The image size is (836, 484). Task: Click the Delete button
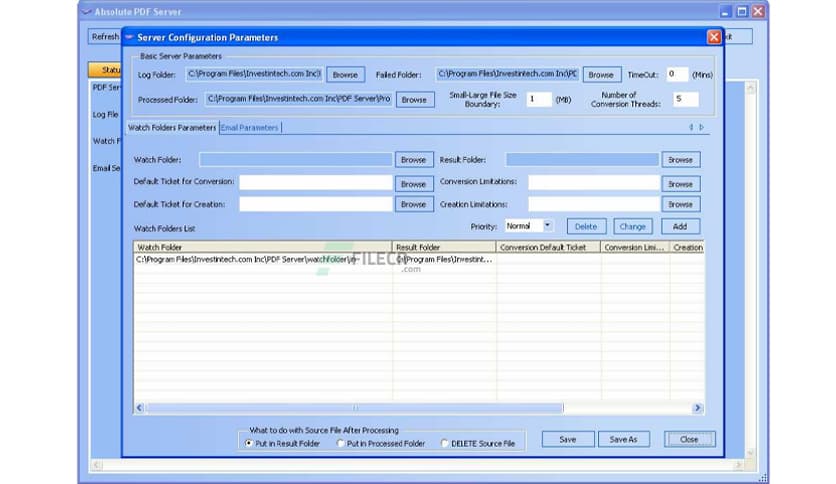click(x=586, y=227)
